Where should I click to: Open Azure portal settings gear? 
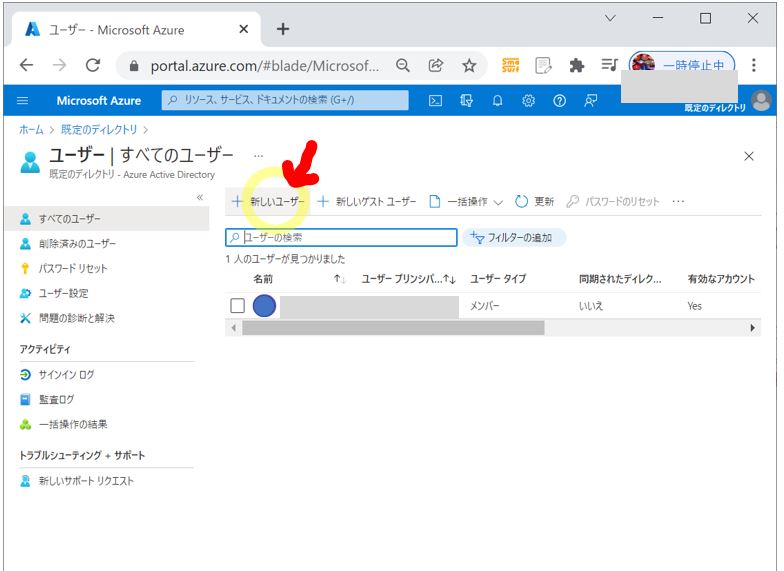point(528,100)
